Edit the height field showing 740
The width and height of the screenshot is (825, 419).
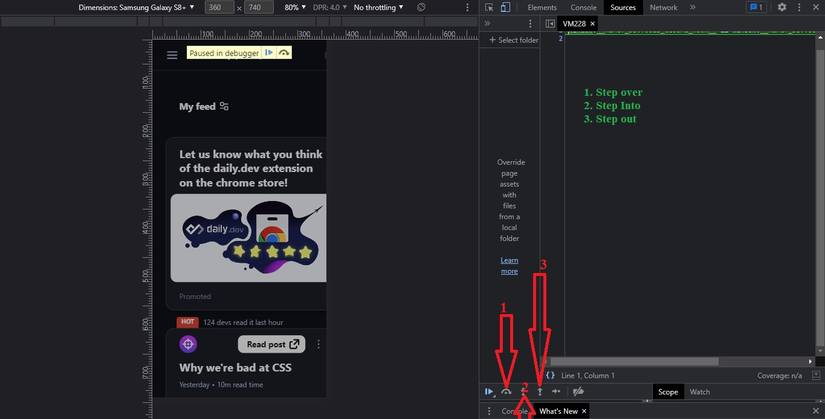258,7
